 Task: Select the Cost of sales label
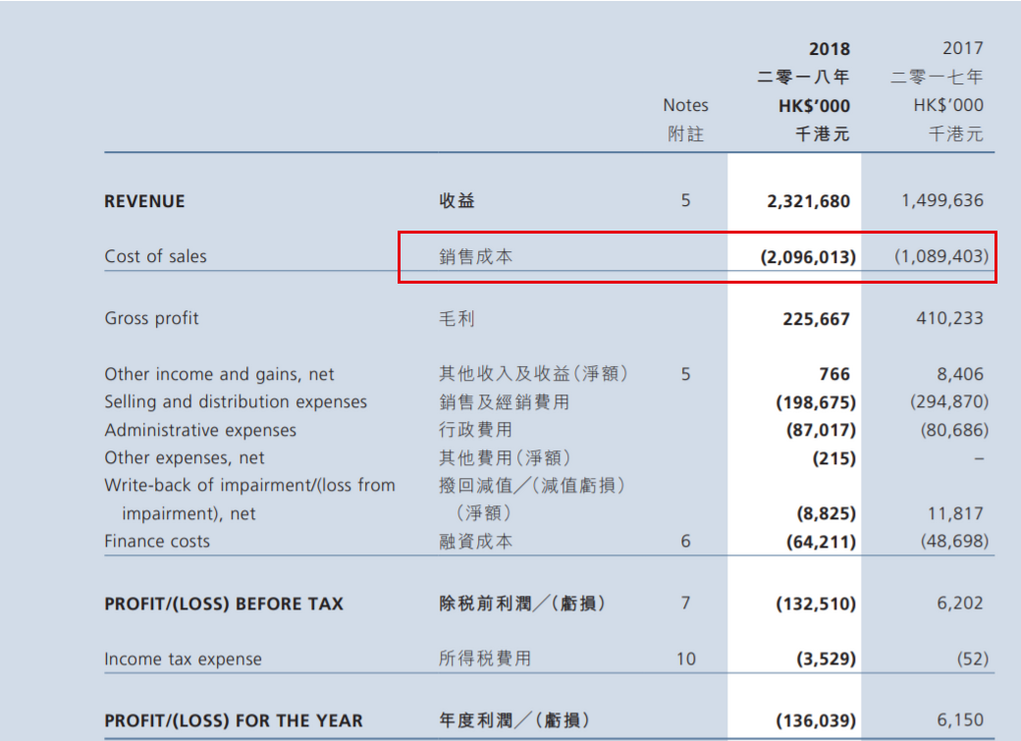156,257
